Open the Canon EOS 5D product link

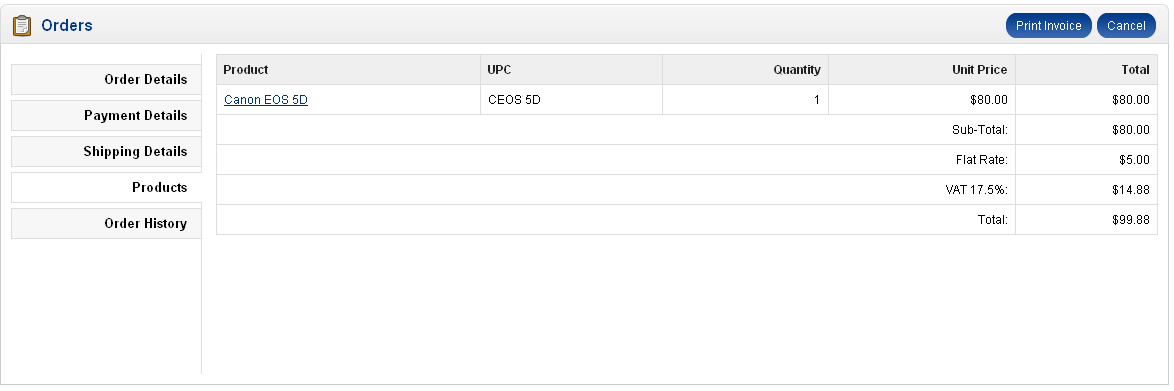click(x=266, y=100)
